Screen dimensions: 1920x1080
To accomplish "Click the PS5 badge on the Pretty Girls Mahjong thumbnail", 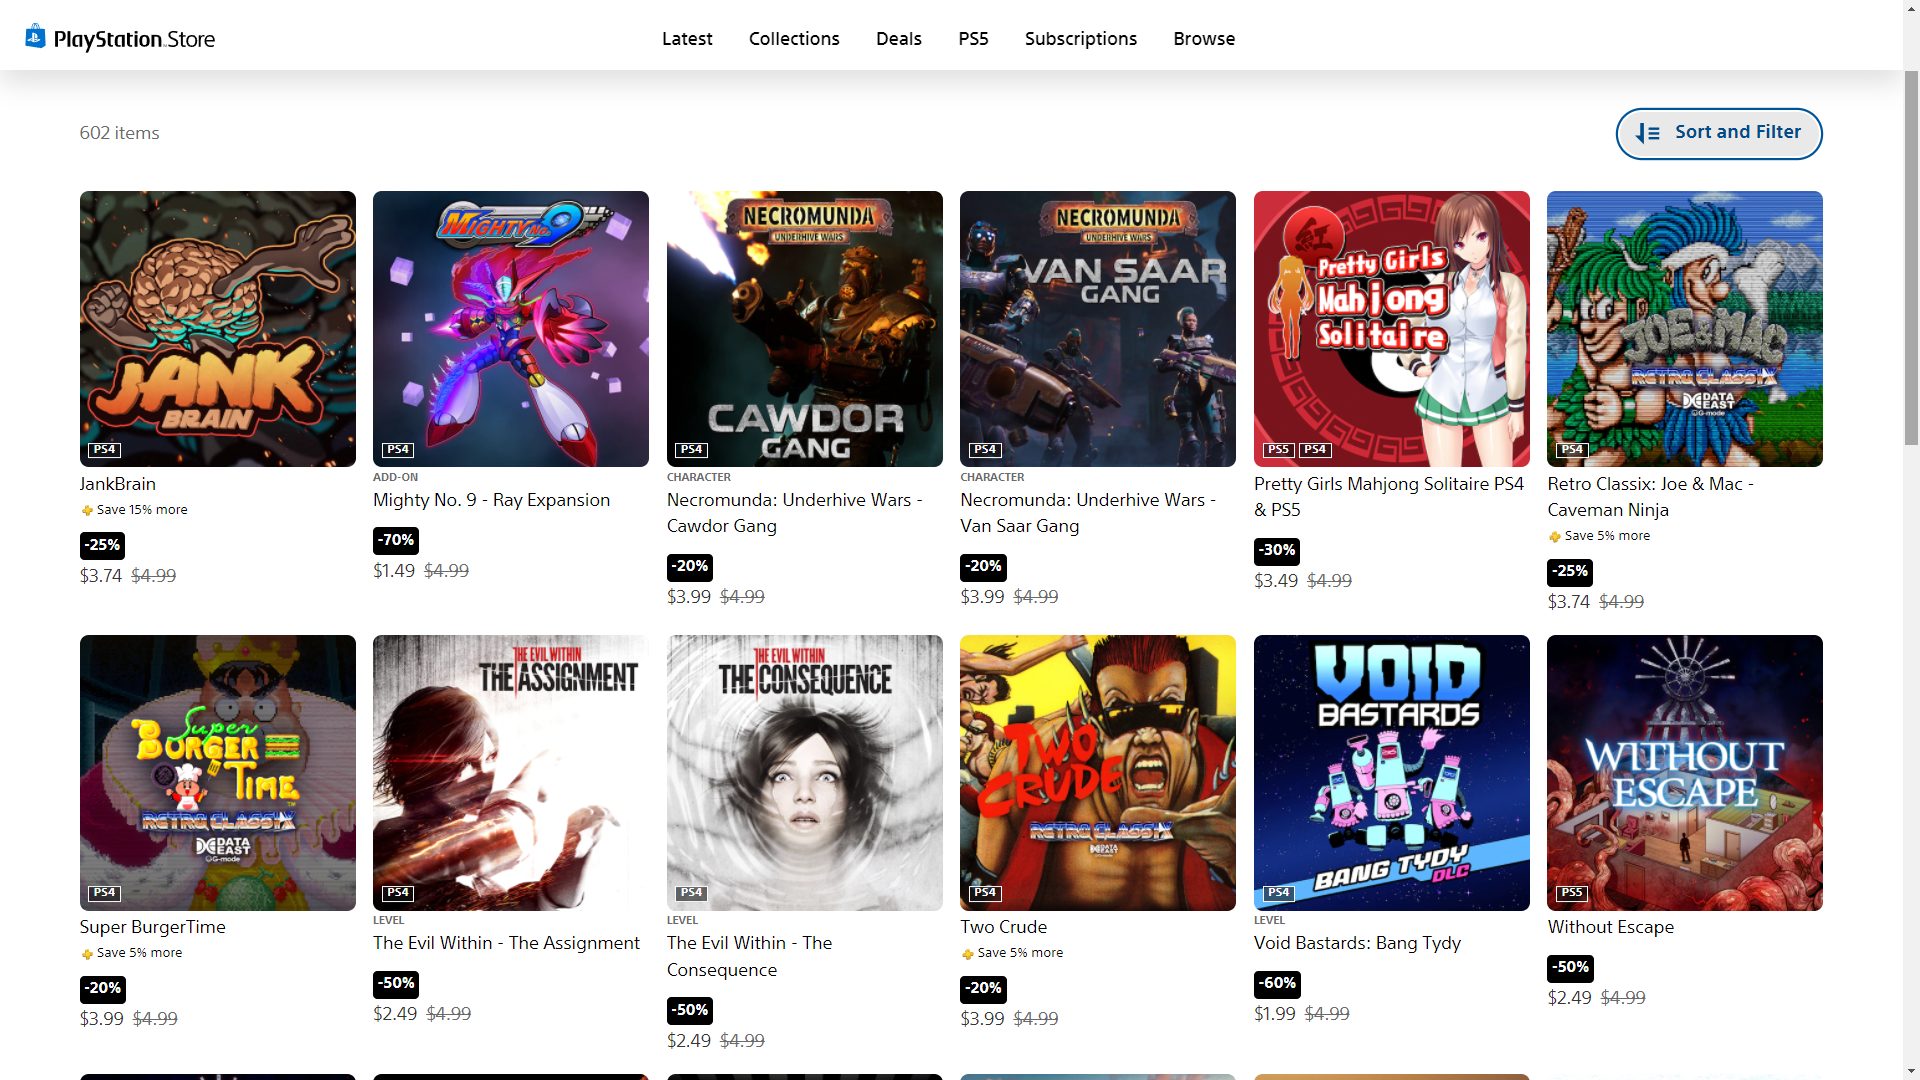I will point(1277,450).
